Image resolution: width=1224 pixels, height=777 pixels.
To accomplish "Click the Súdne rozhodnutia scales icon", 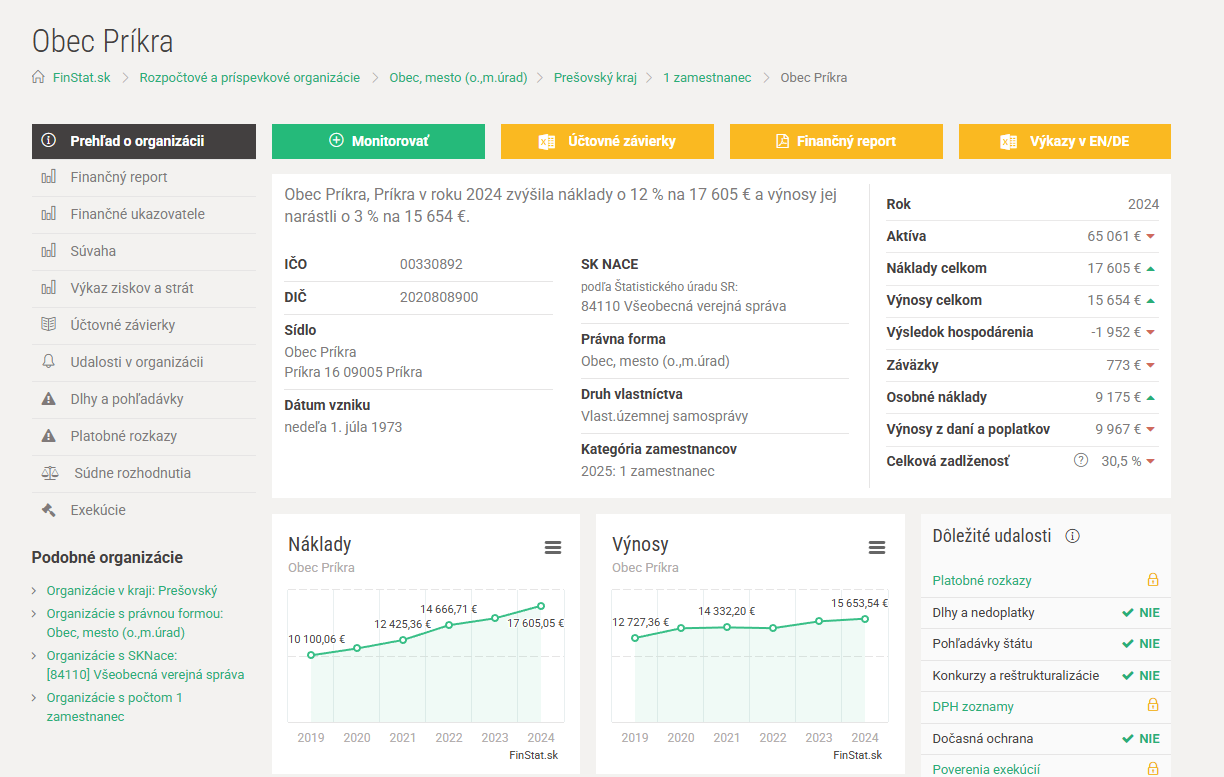I will 50,473.
